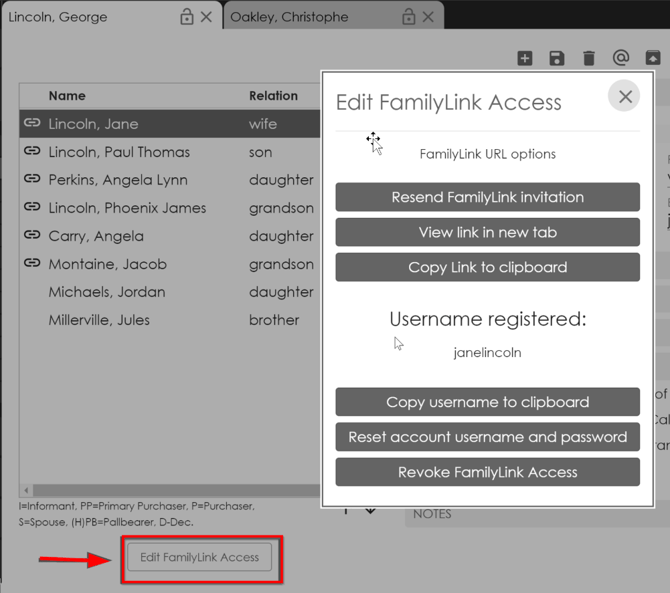Click the @ email icon
670x593 pixels.
621,59
